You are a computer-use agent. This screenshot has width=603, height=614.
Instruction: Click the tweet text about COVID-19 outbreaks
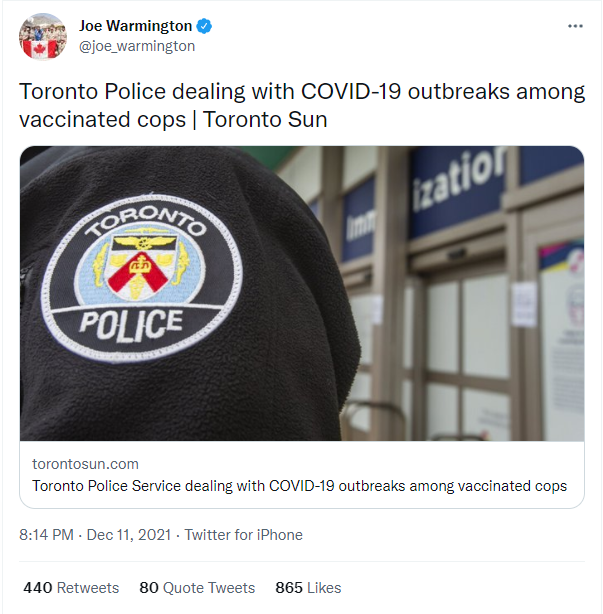click(302, 105)
